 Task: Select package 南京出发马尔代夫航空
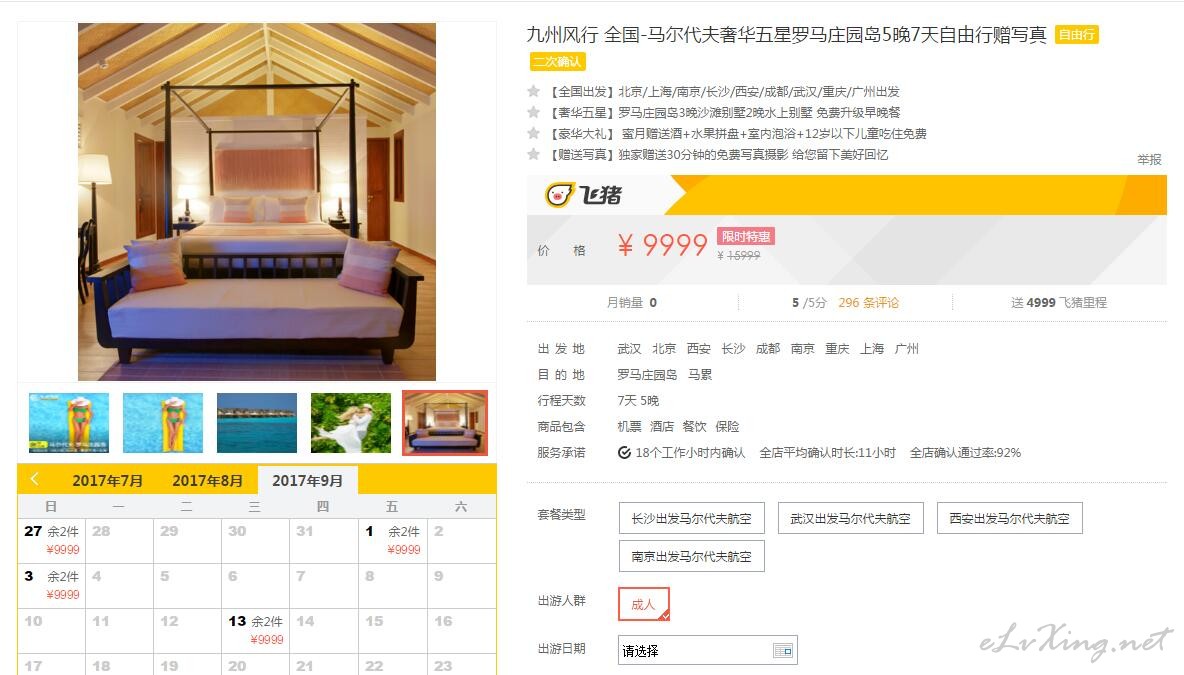click(x=692, y=556)
